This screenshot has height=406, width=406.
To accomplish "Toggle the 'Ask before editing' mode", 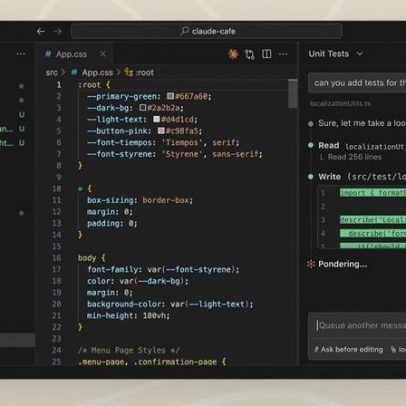I will click(x=349, y=349).
